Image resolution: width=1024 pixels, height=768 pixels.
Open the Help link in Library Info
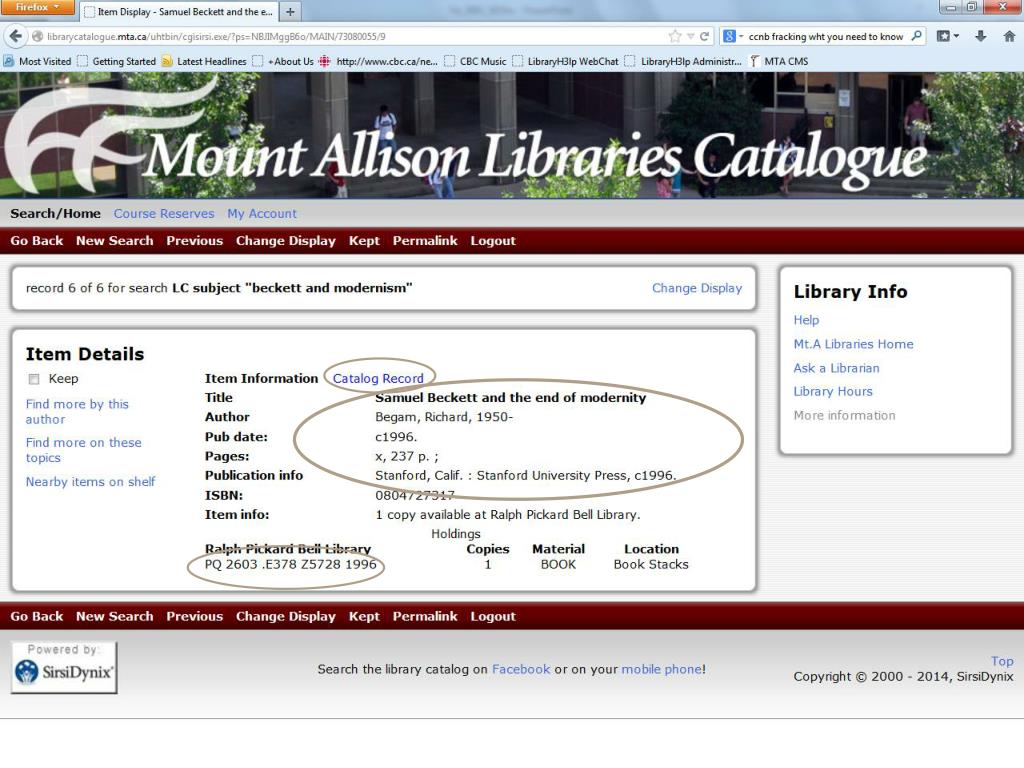(x=806, y=320)
